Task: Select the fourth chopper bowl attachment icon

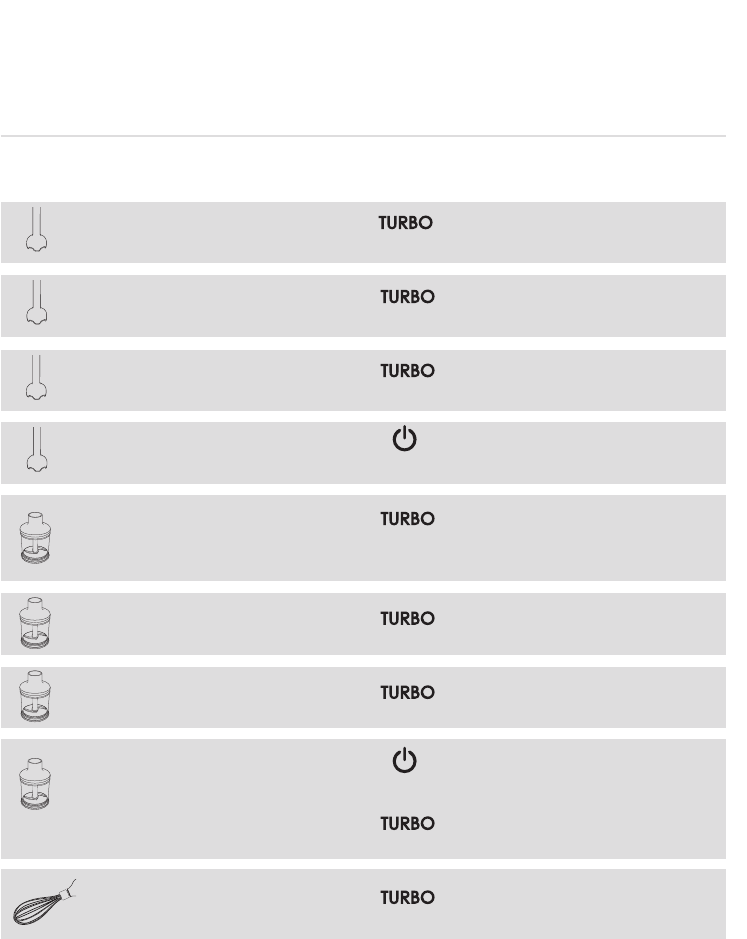Action: [x=36, y=781]
